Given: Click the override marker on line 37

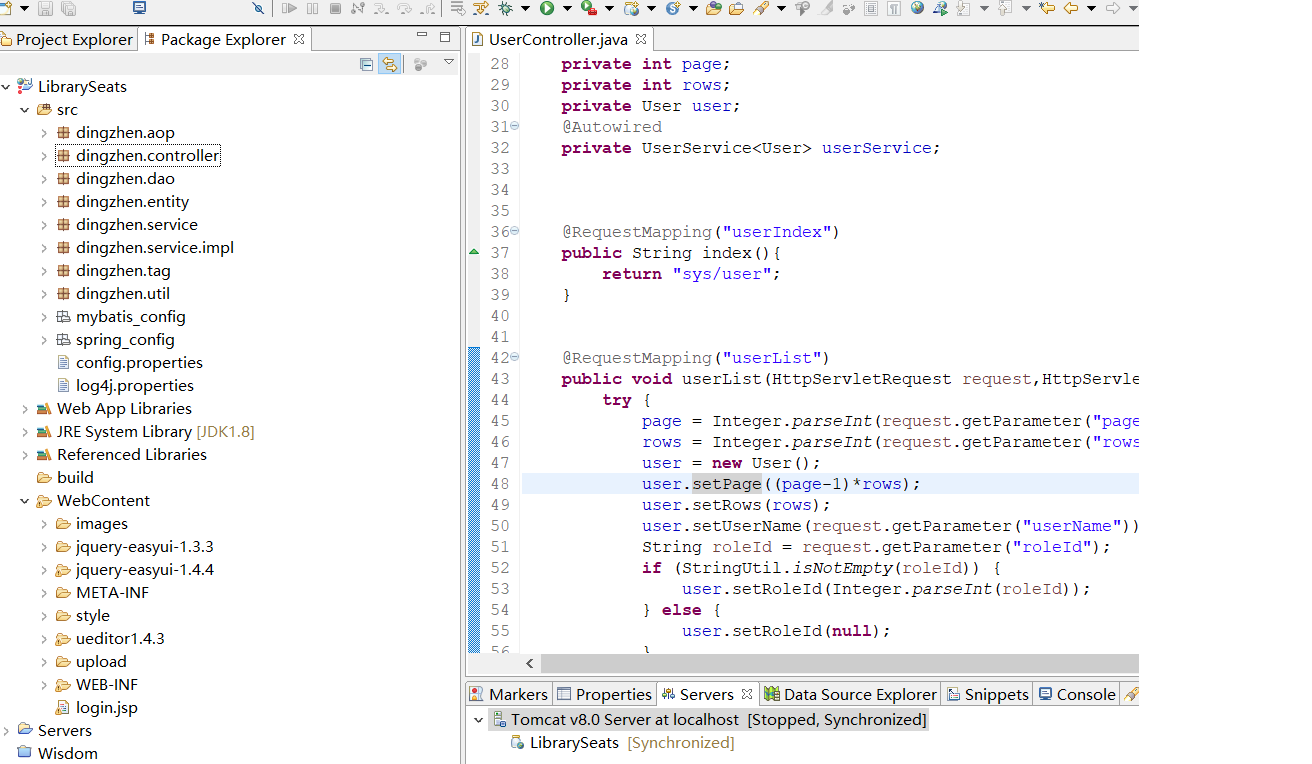Looking at the screenshot, I should coord(474,253).
